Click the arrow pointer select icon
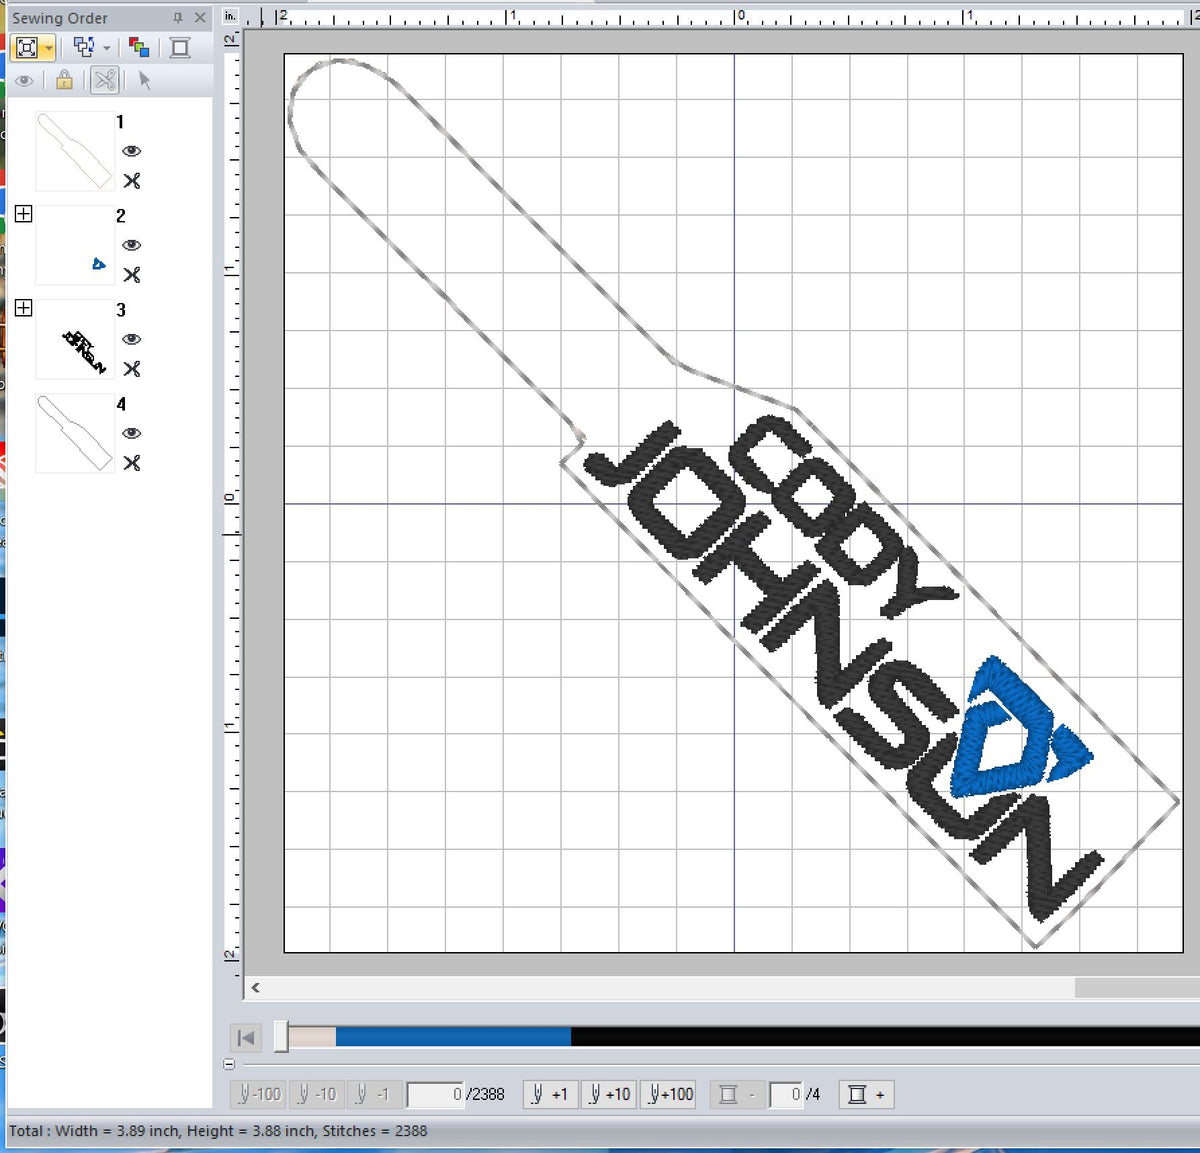1200x1153 pixels. (145, 80)
